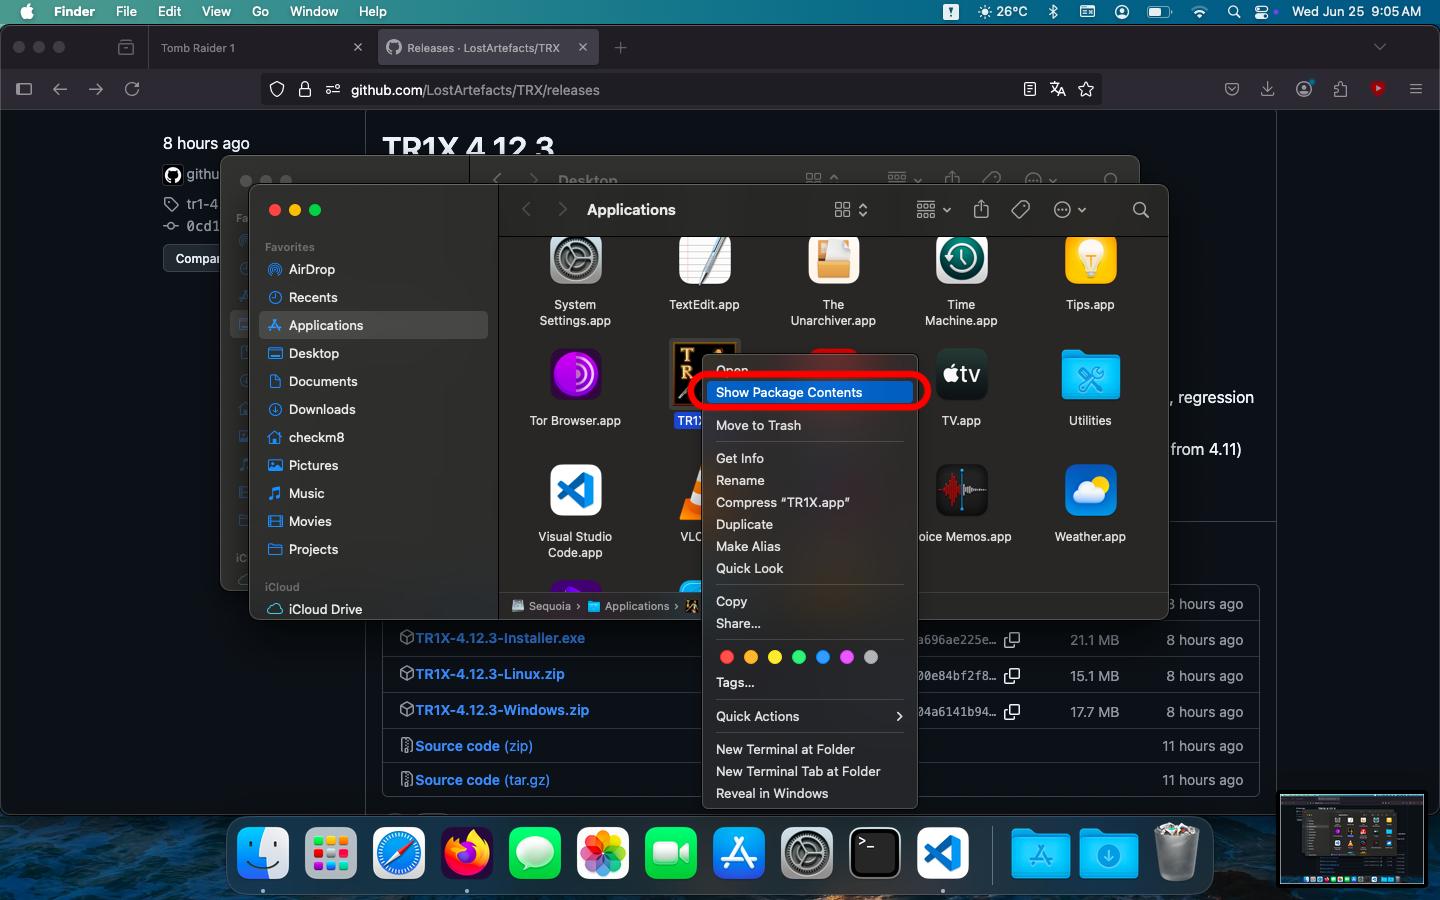This screenshot has width=1440, height=900.
Task: Choose Make Alias
Action: click(x=810, y=546)
